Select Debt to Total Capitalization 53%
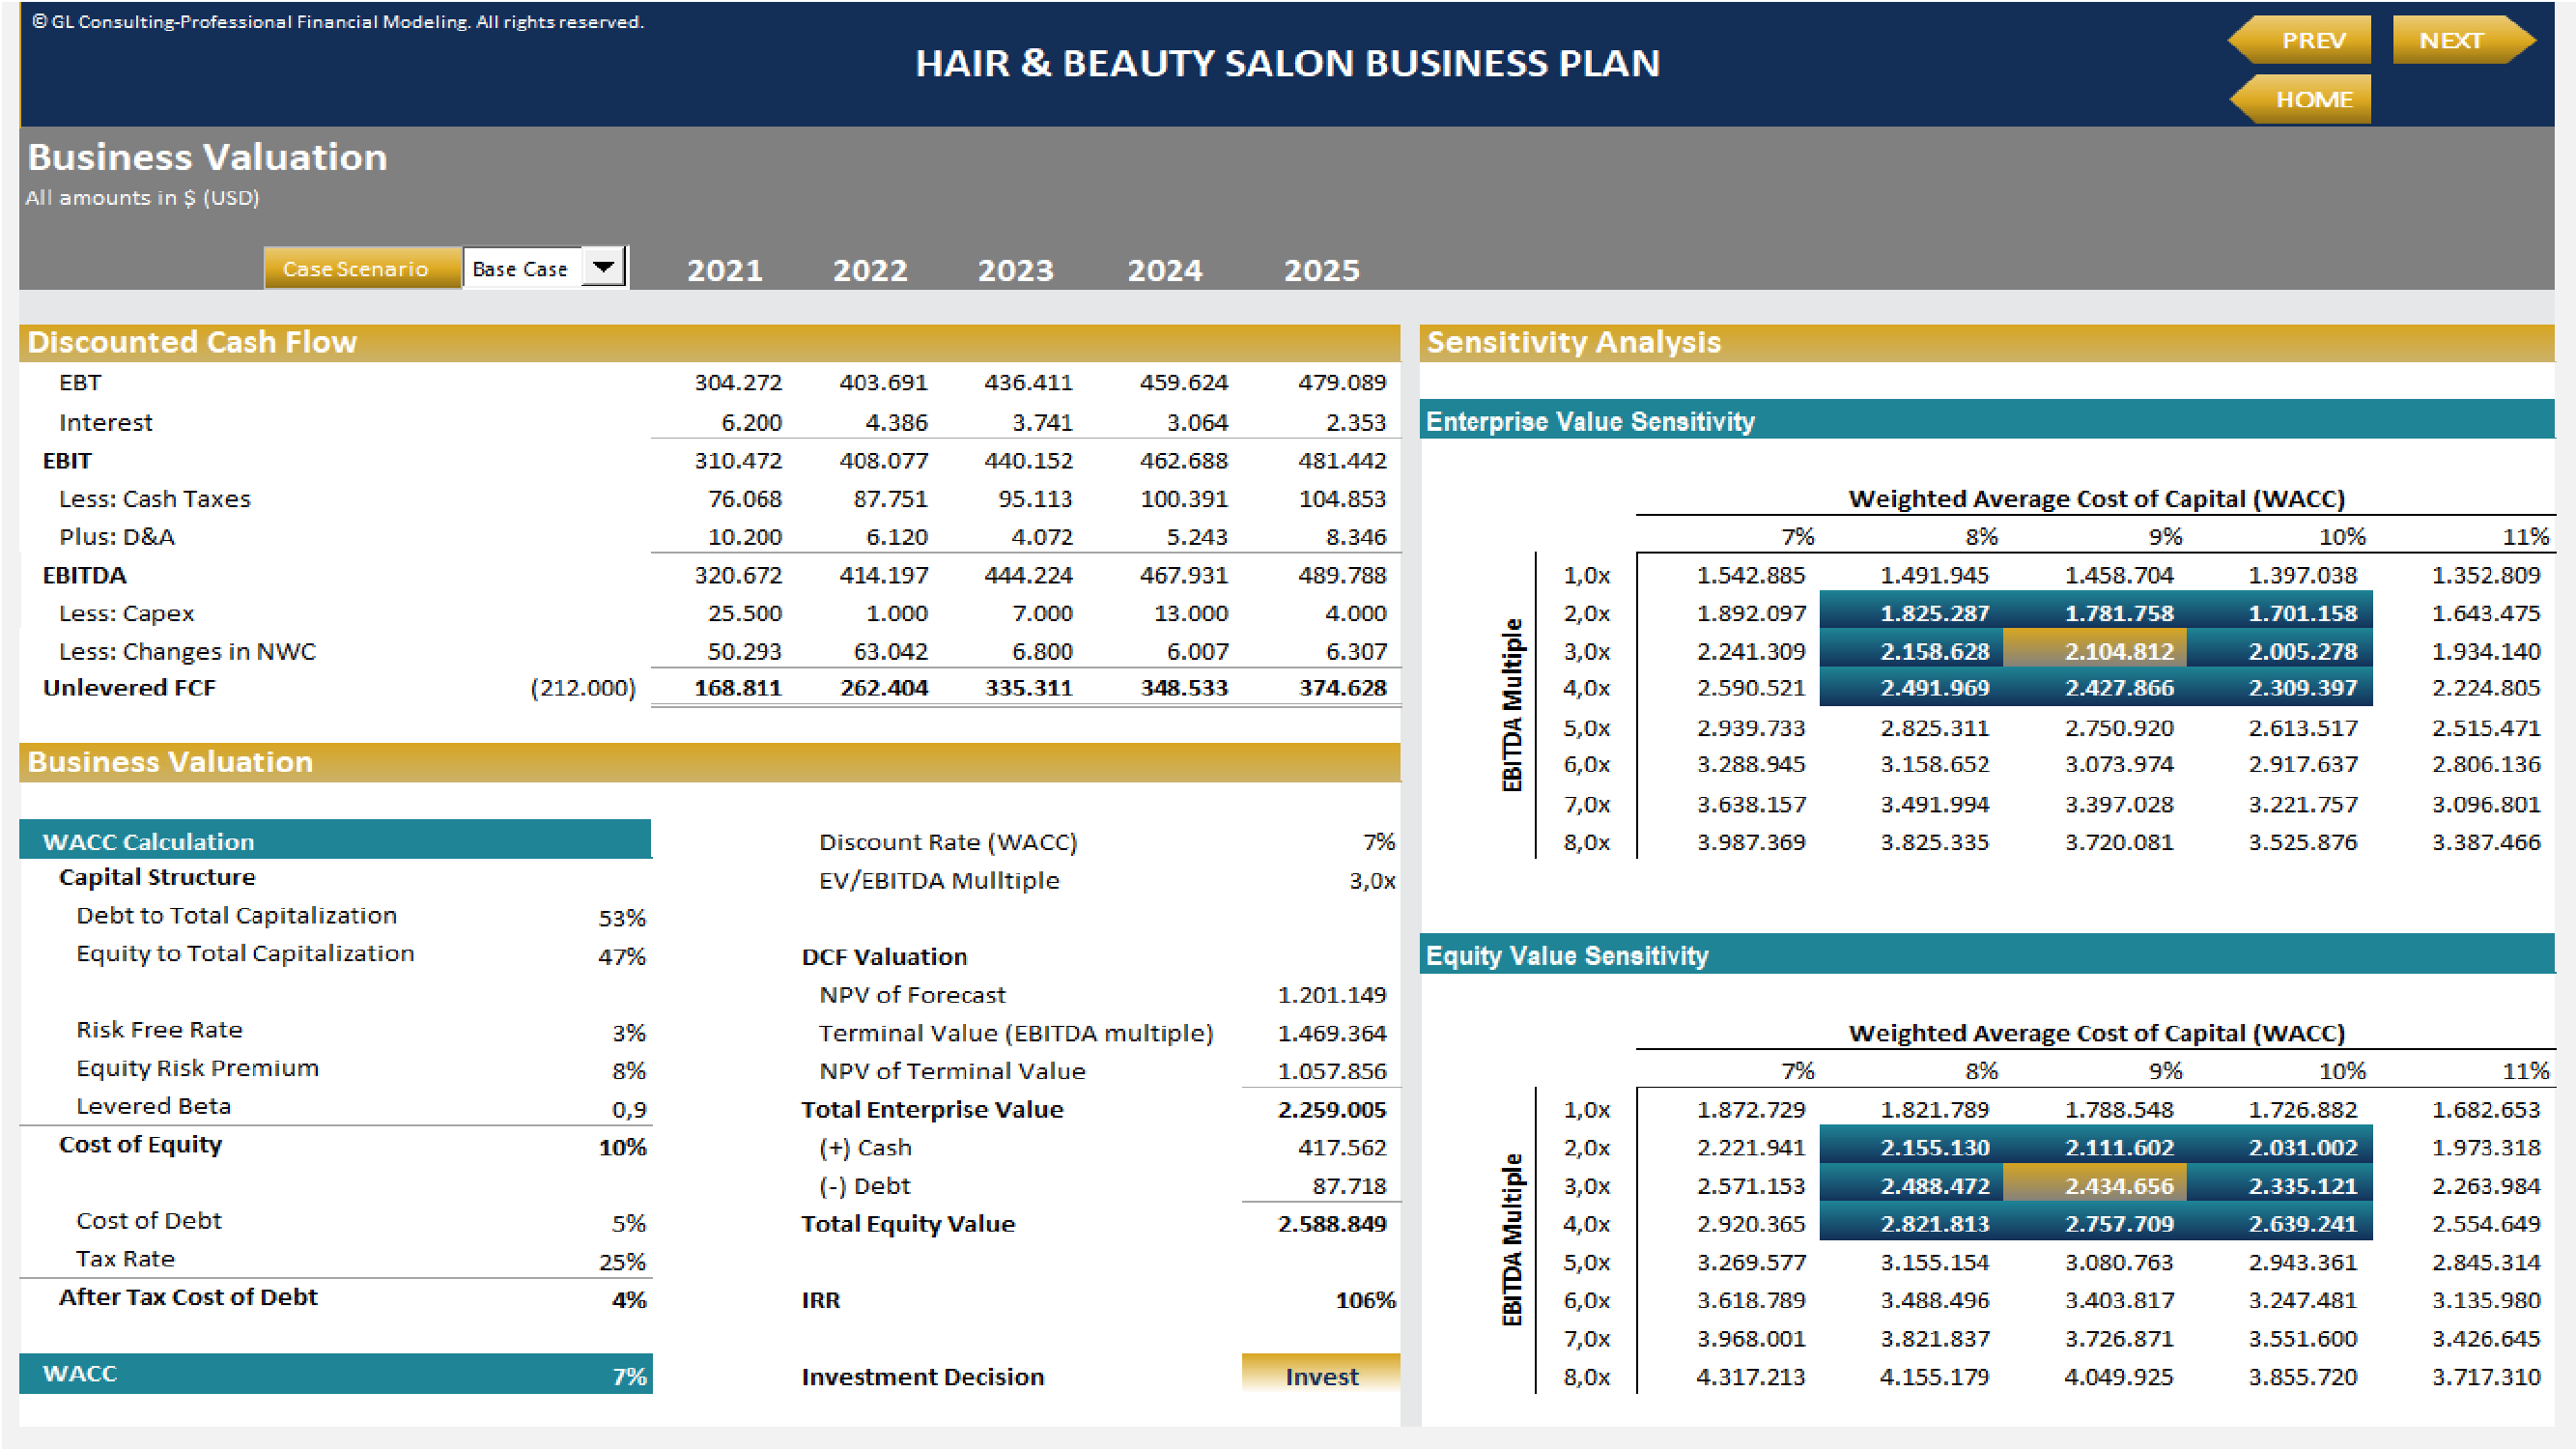Screen dimensions: 2576x1449 (621, 917)
